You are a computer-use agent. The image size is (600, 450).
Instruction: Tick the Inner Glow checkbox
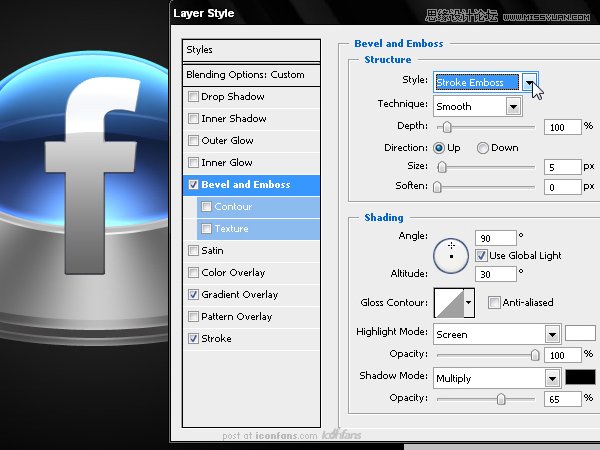[193, 163]
